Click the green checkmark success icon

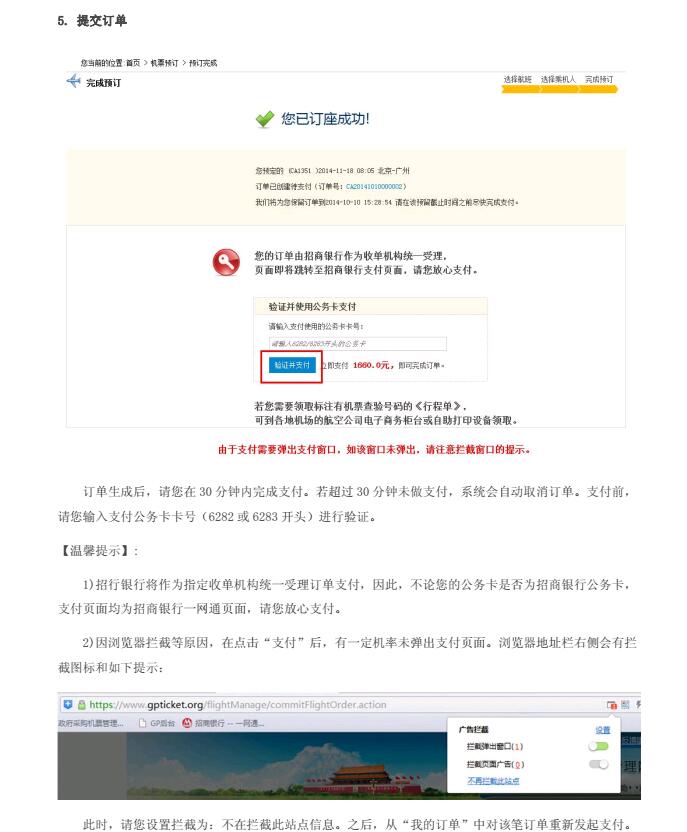coord(264,119)
